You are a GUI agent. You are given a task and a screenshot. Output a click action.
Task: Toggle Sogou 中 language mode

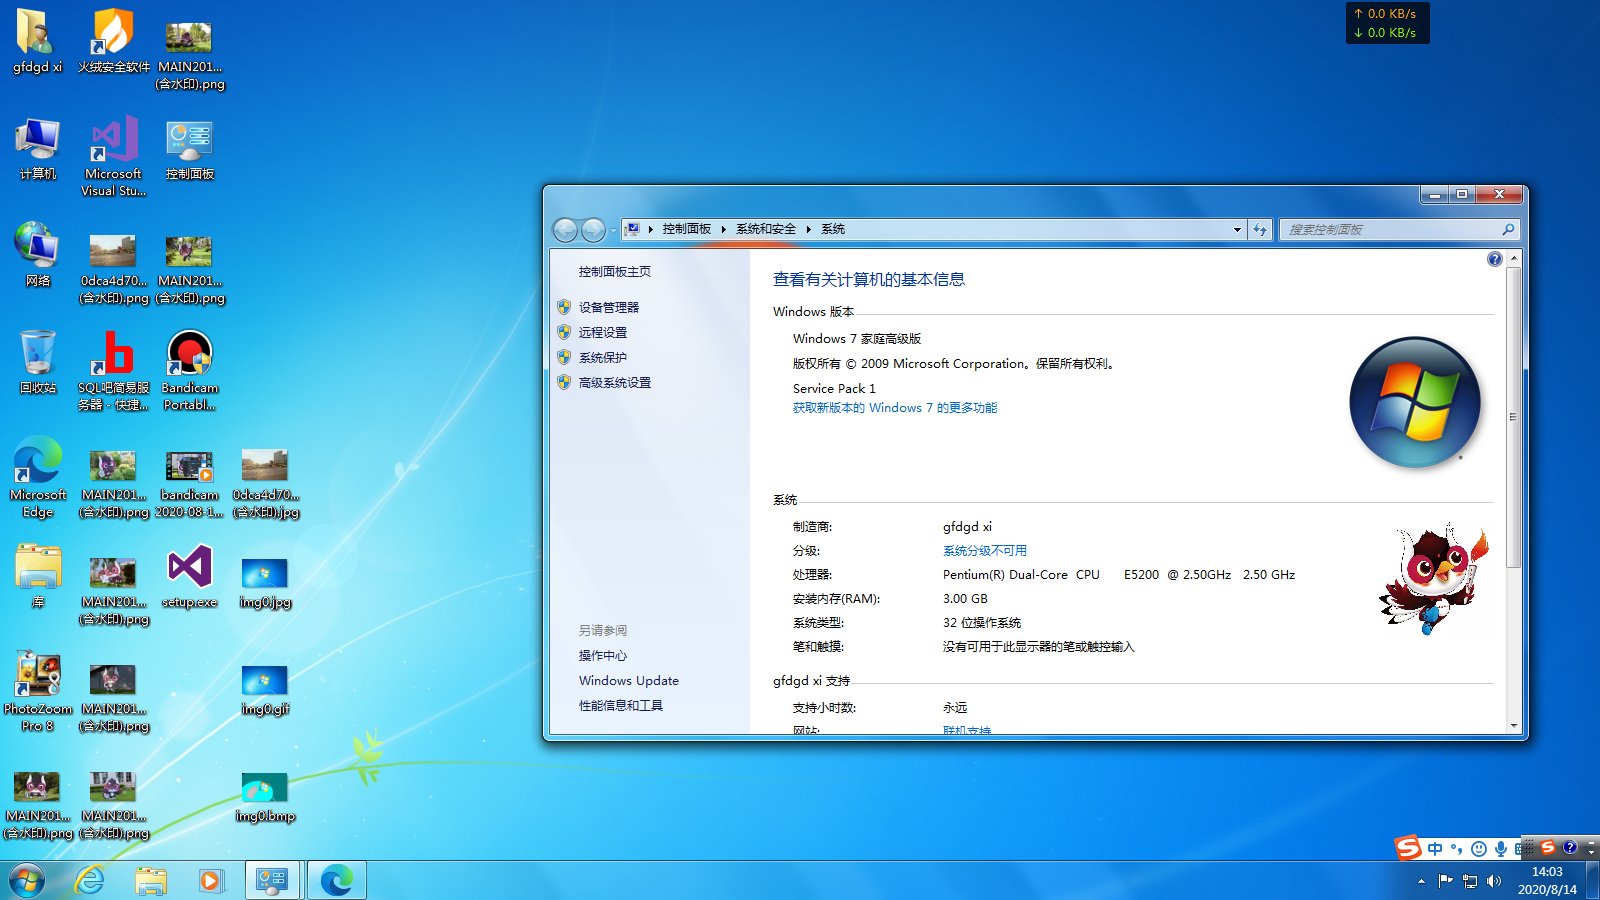(1435, 849)
